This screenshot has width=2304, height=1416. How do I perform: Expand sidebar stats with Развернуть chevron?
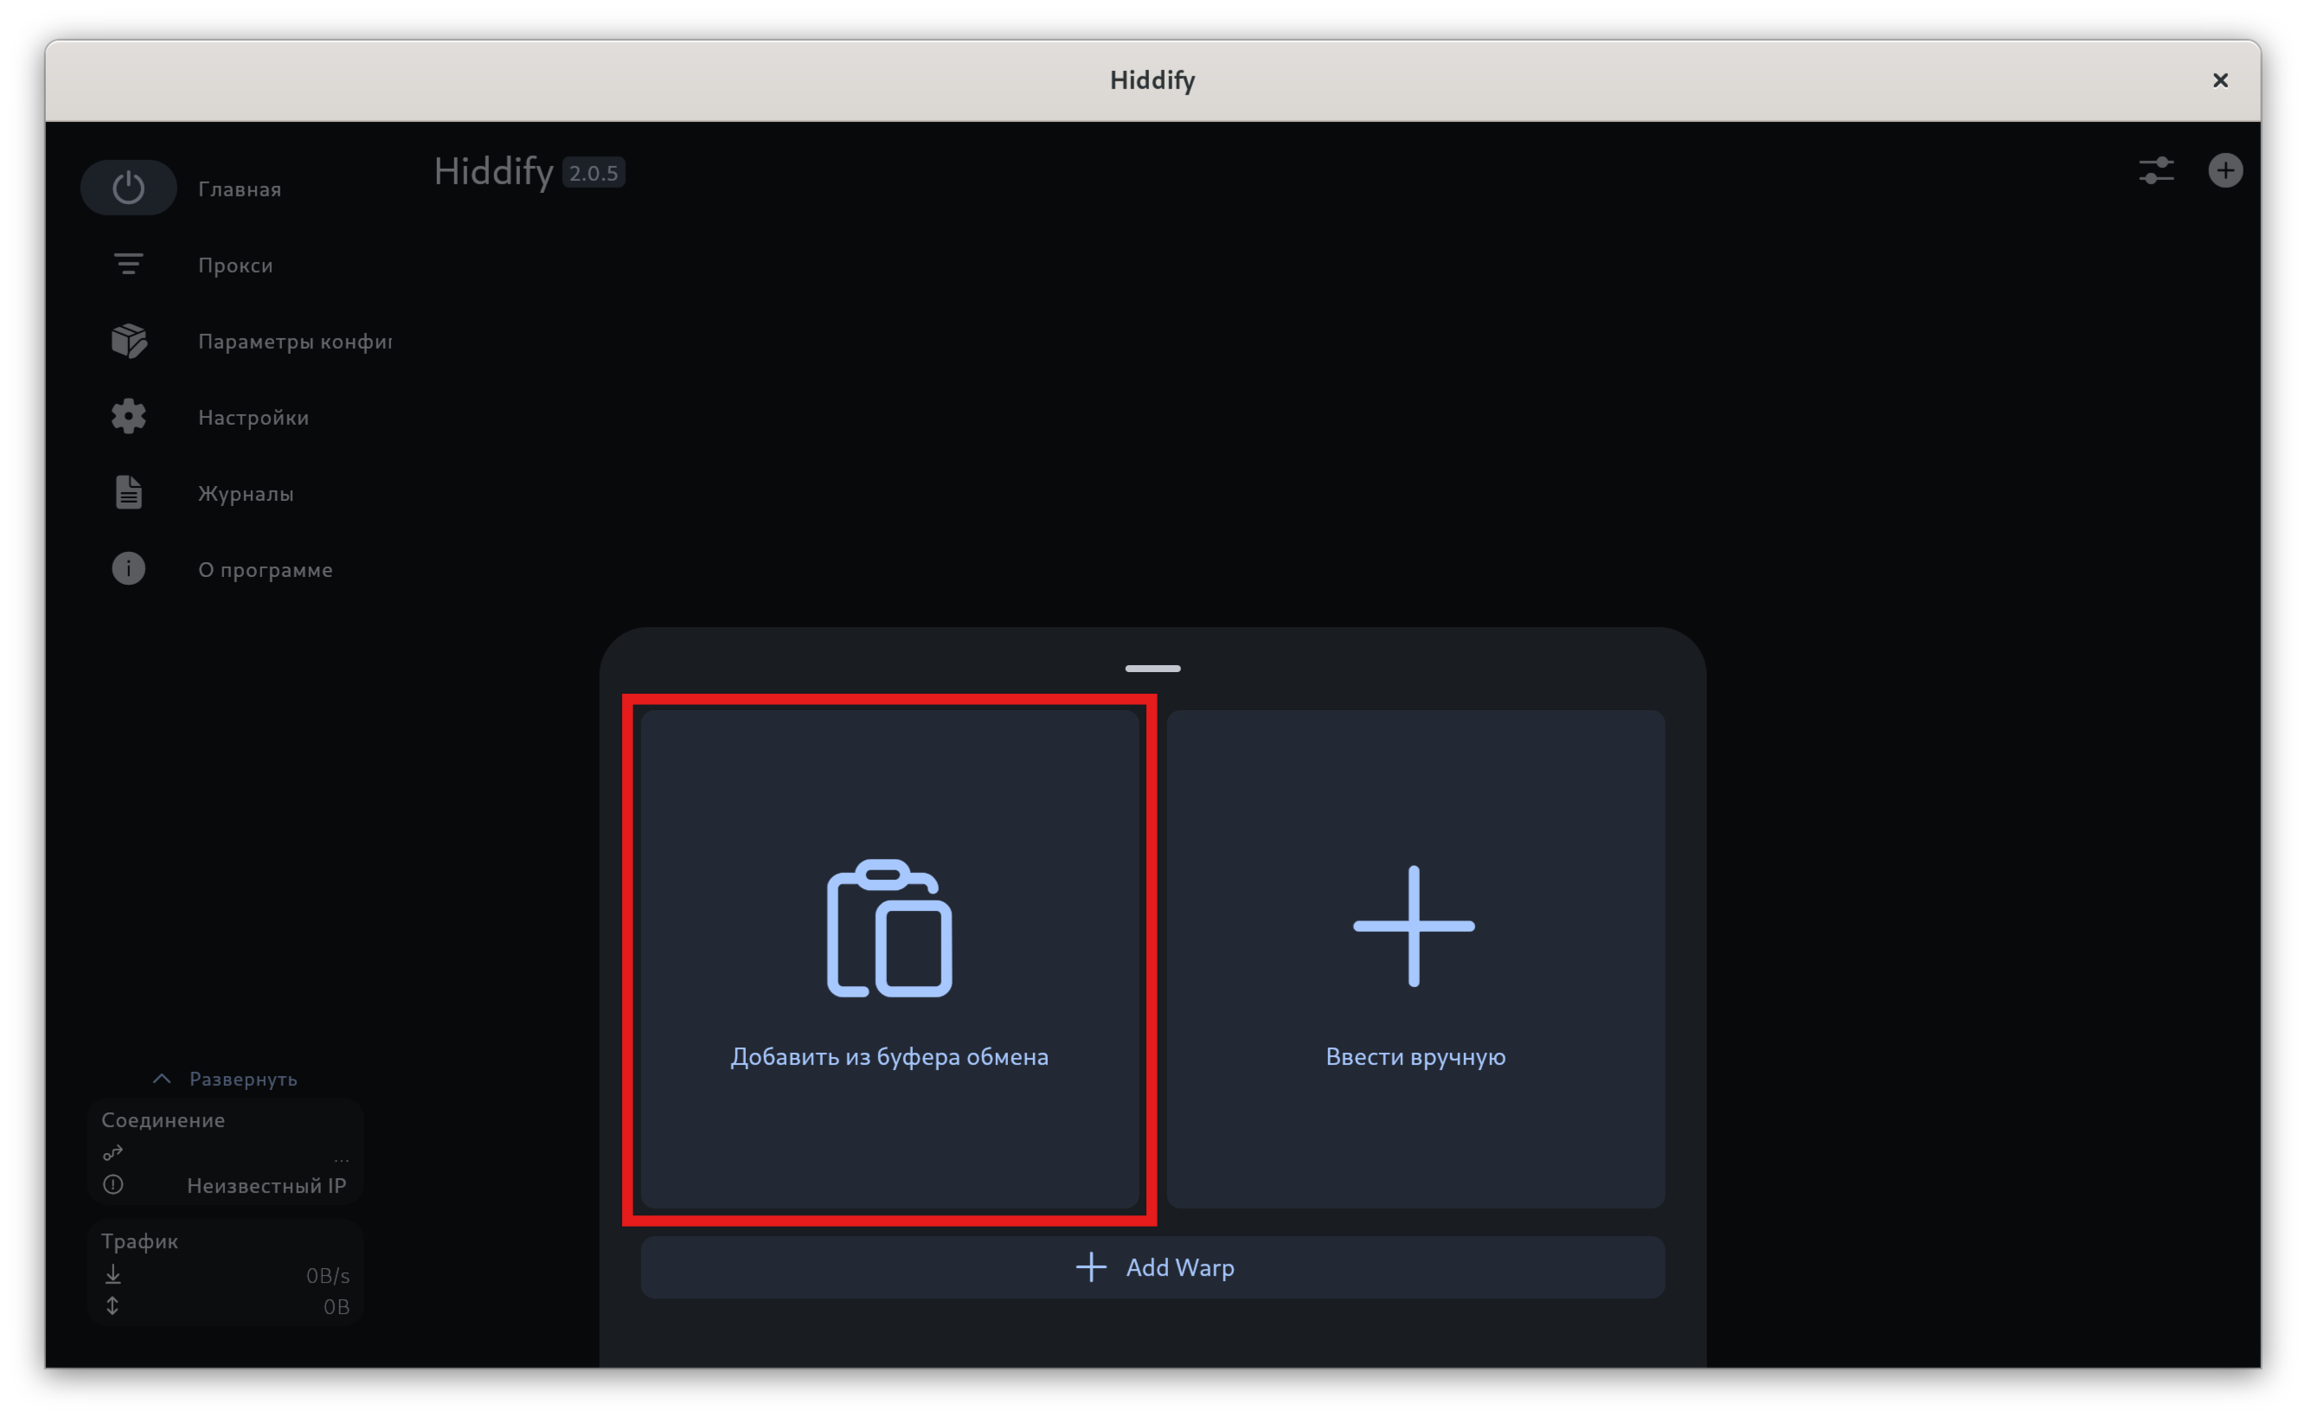(162, 1078)
